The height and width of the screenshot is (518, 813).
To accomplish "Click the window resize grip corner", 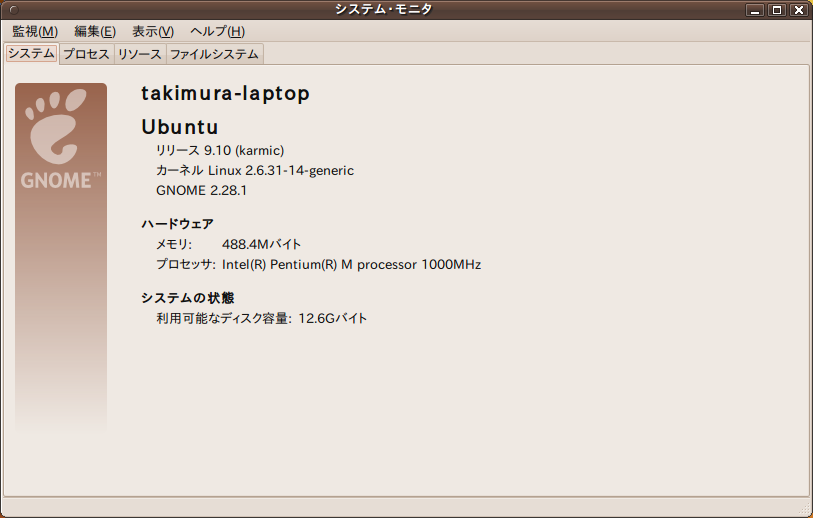I will [804, 509].
